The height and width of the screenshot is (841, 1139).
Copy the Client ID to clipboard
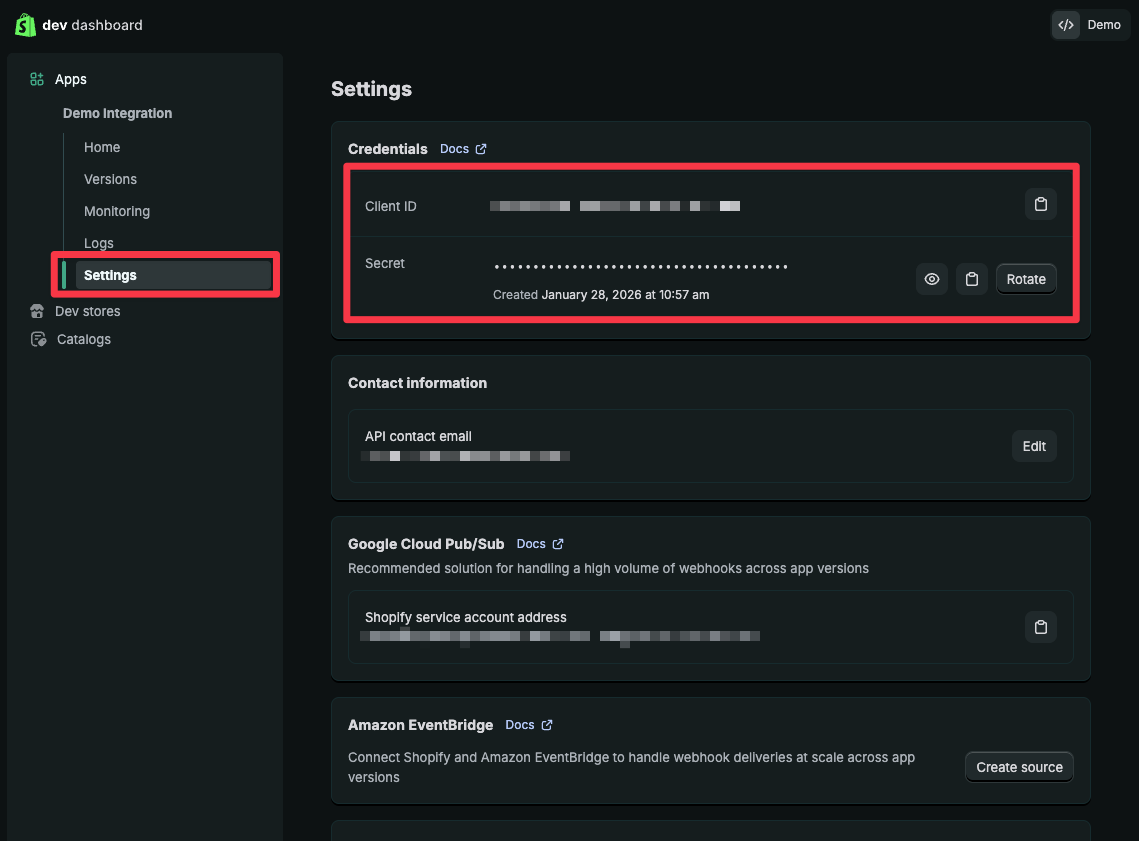1040,204
